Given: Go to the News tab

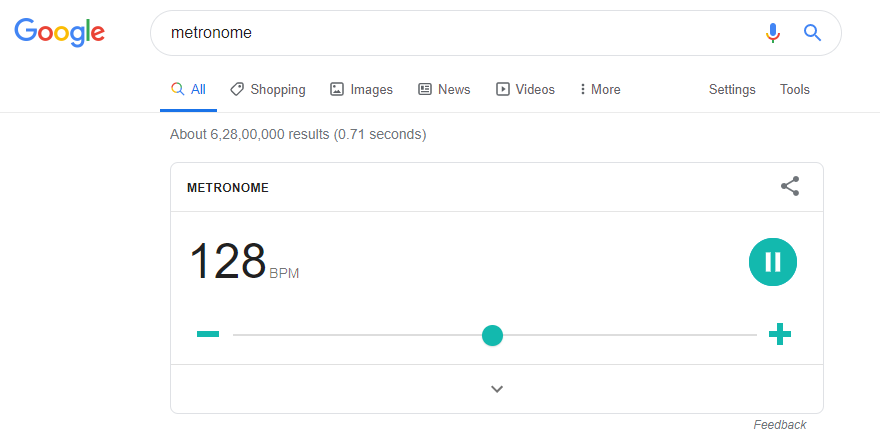Looking at the screenshot, I should [443, 89].
